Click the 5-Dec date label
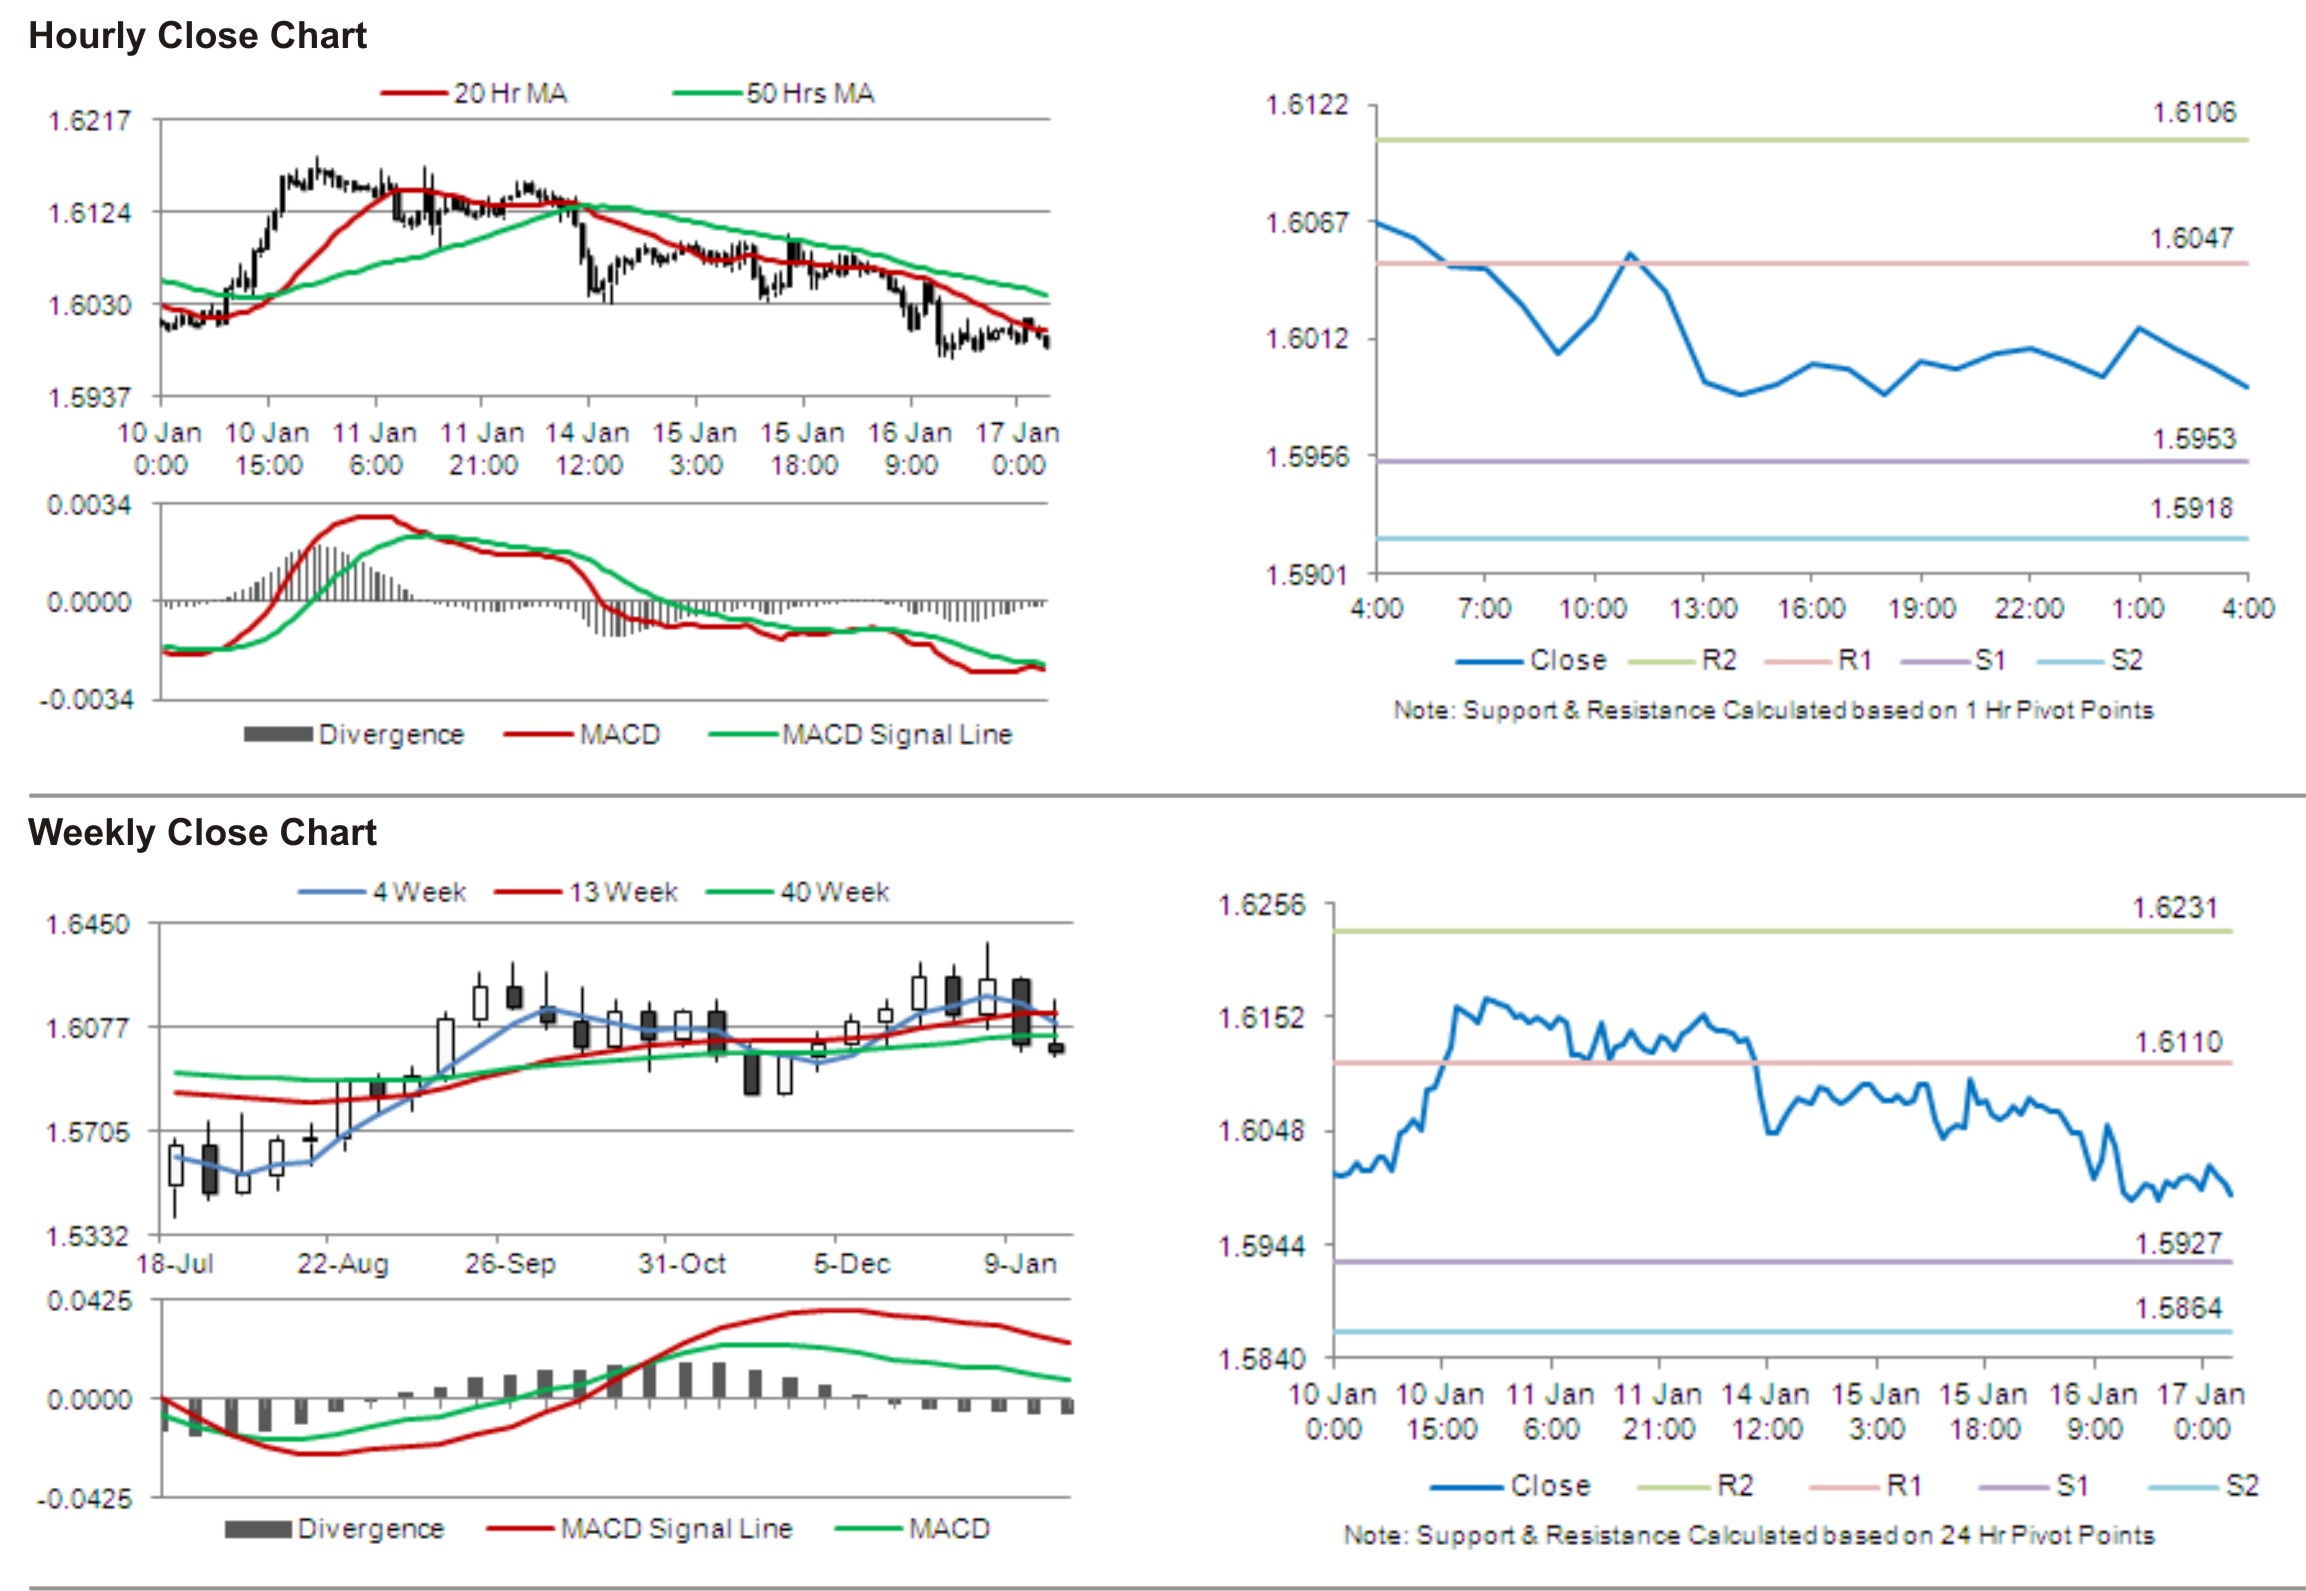Viewport: 2306px width, 1591px height. pyautogui.click(x=852, y=1264)
